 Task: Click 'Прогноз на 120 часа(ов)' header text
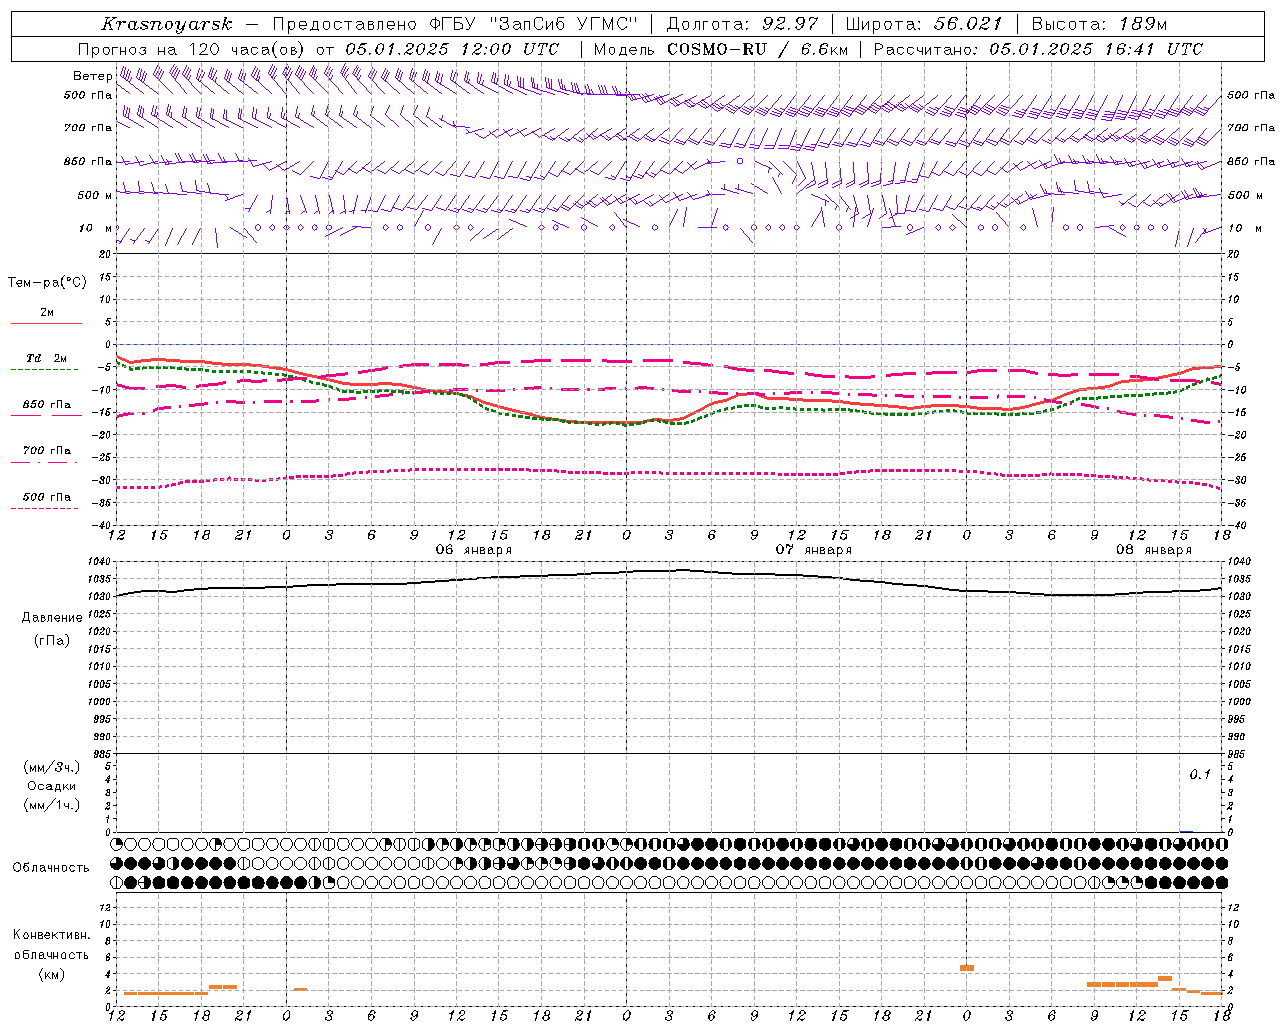(x=193, y=49)
